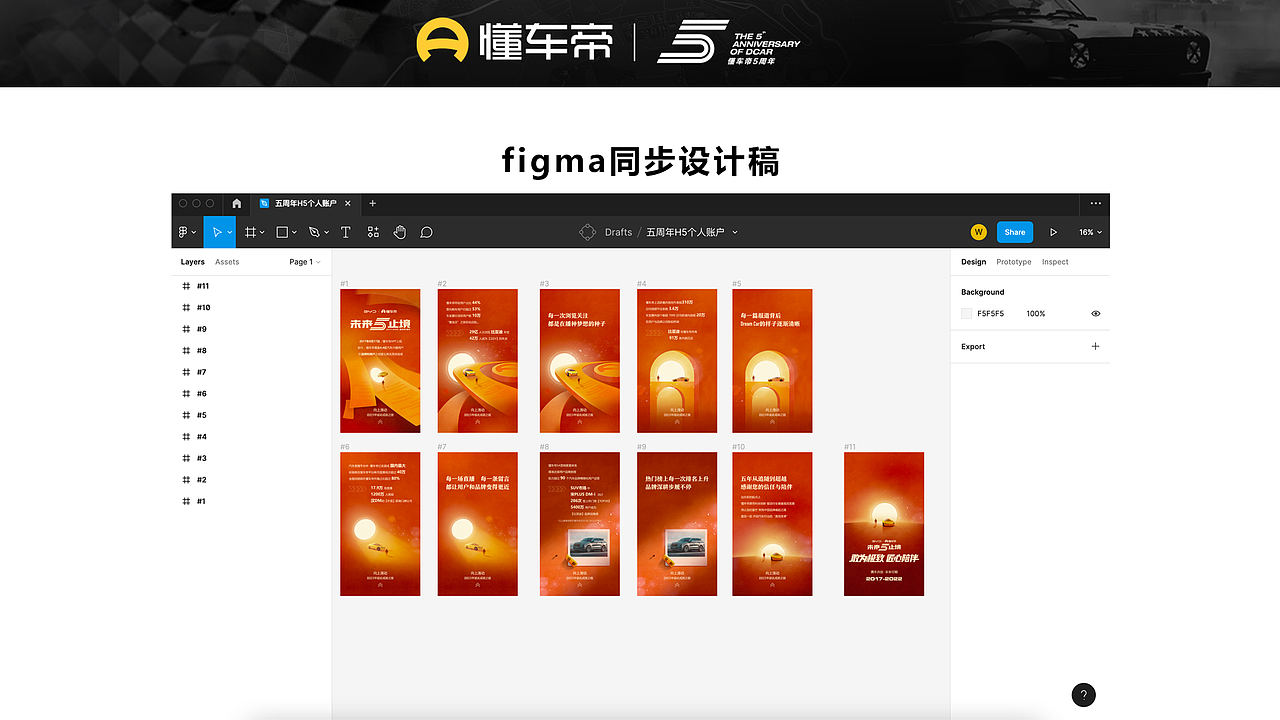Edit the F5F5F5 hex value field
This screenshot has width=1280, height=720.
coord(991,313)
